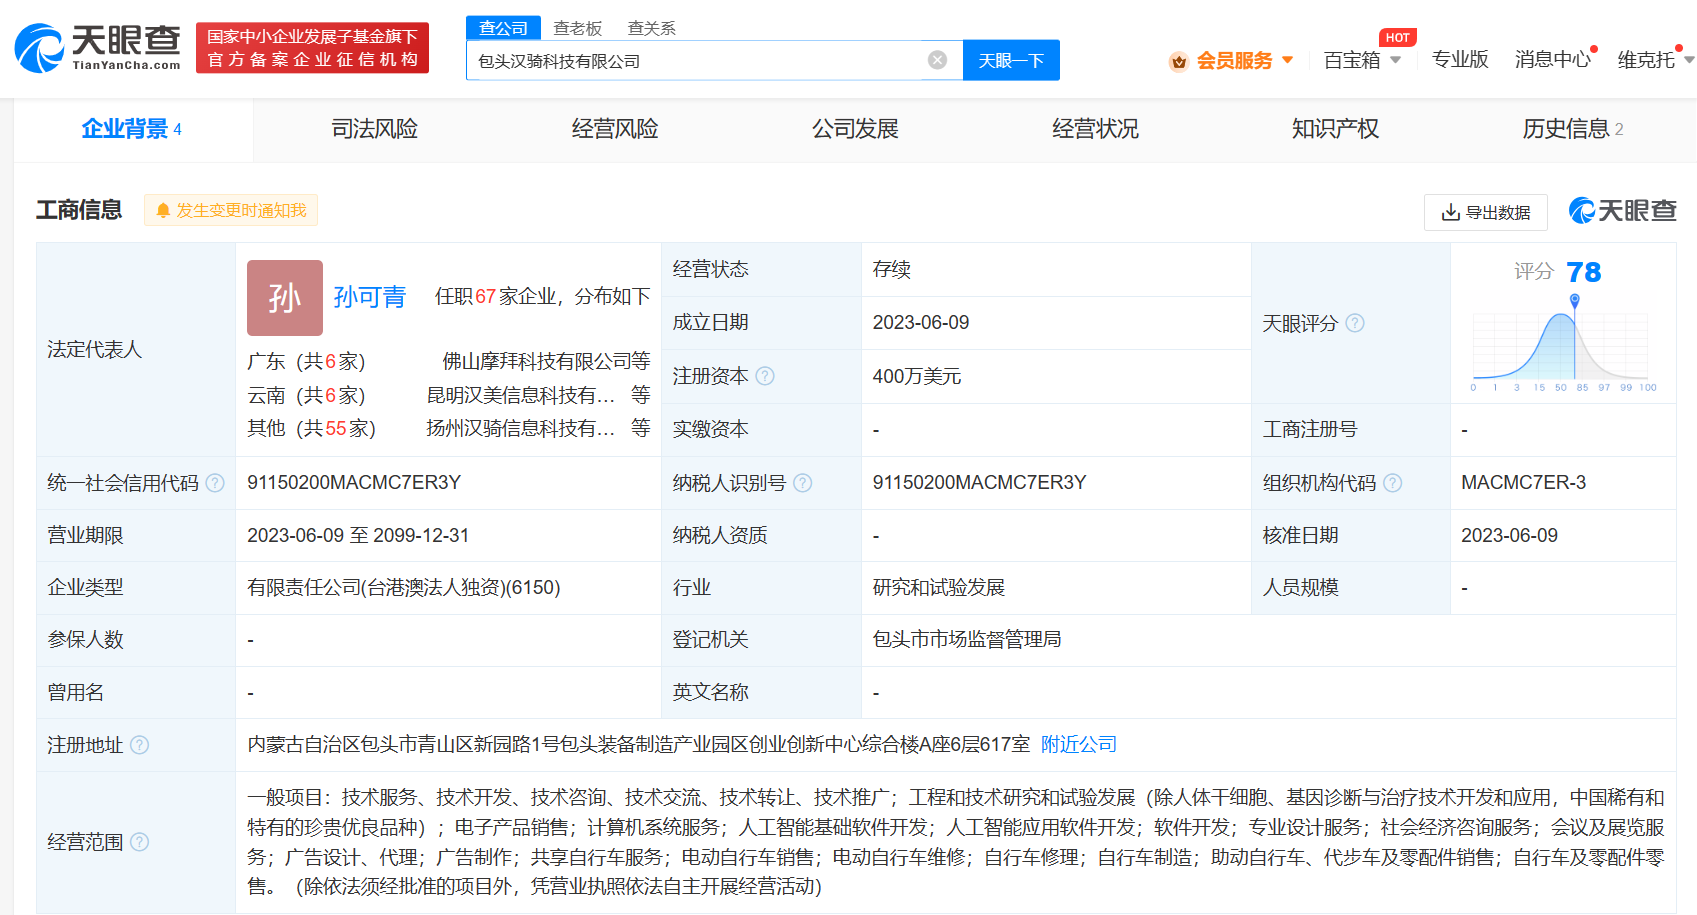The image size is (1697, 915).
Task: Open 佛山摩拜科技有限公司等 link
Action: 546,361
